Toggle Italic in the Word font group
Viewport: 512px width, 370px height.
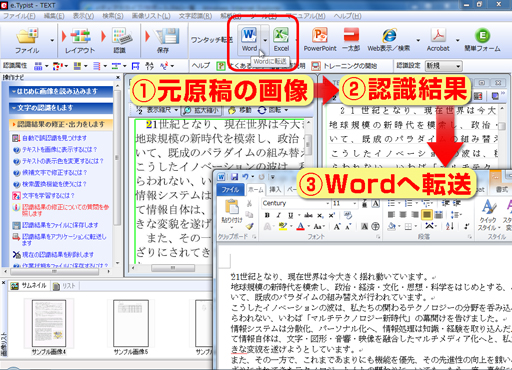[x=278, y=215]
